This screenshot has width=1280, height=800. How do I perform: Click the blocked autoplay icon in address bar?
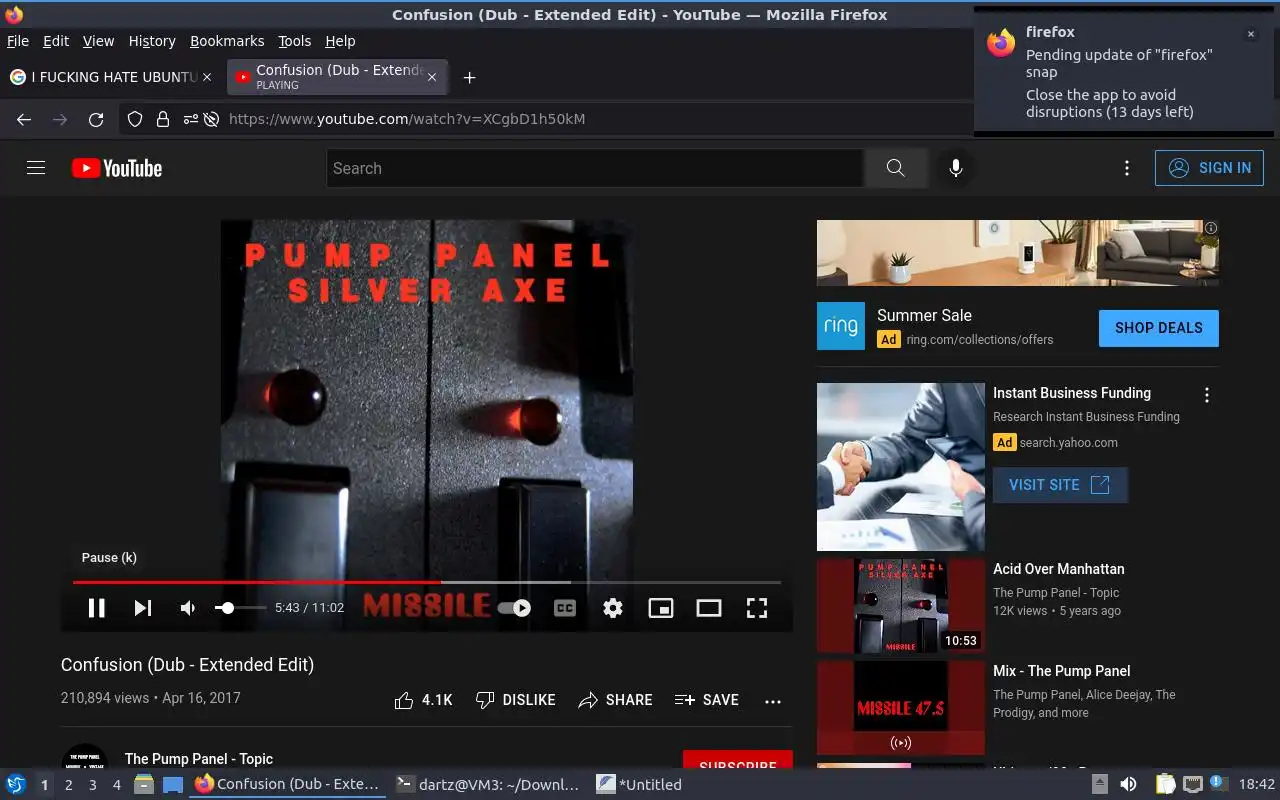(211, 119)
